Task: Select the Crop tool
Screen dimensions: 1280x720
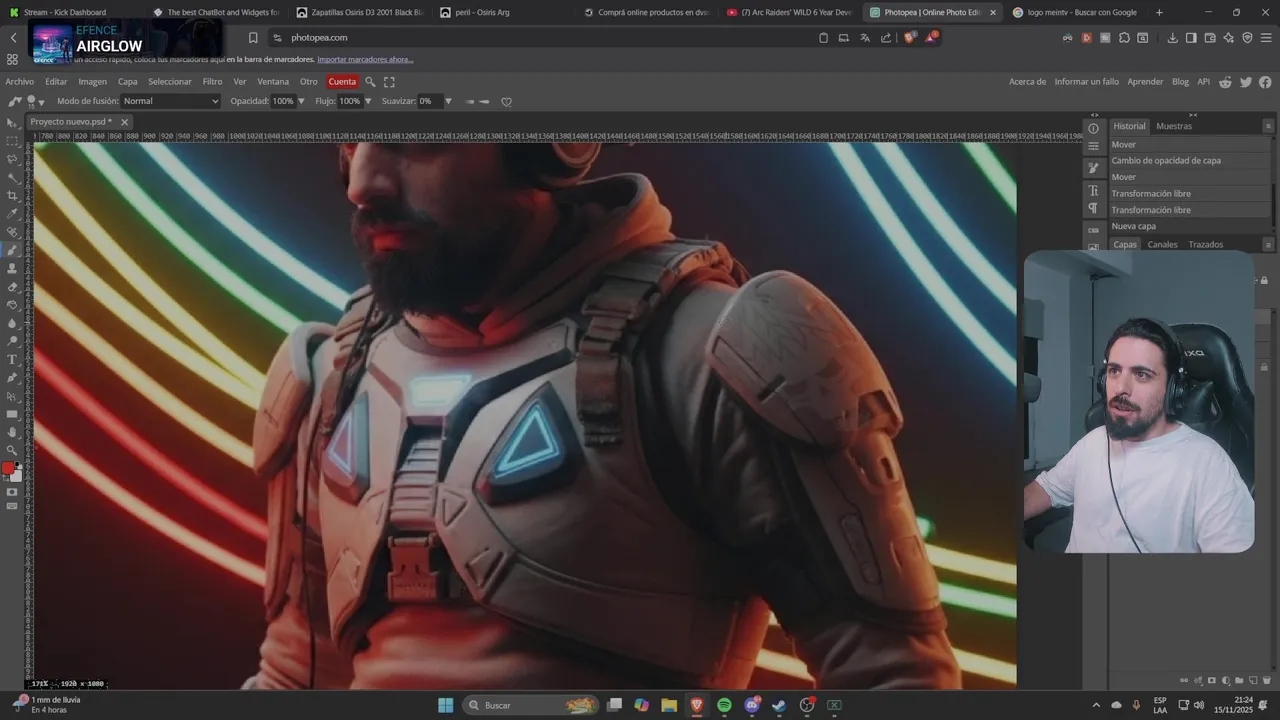Action: [12, 195]
